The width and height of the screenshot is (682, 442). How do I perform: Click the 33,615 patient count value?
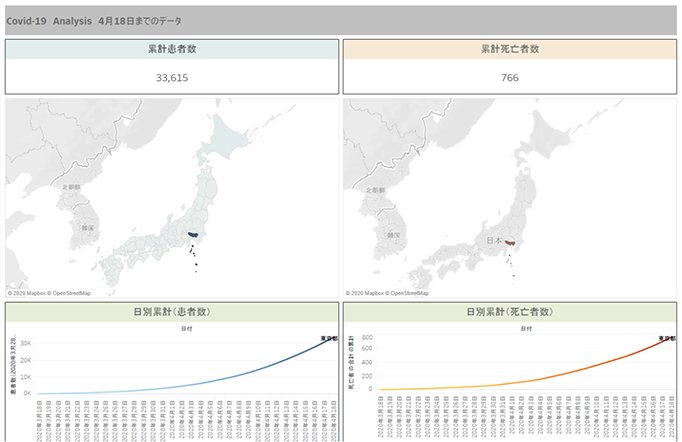tap(172, 77)
